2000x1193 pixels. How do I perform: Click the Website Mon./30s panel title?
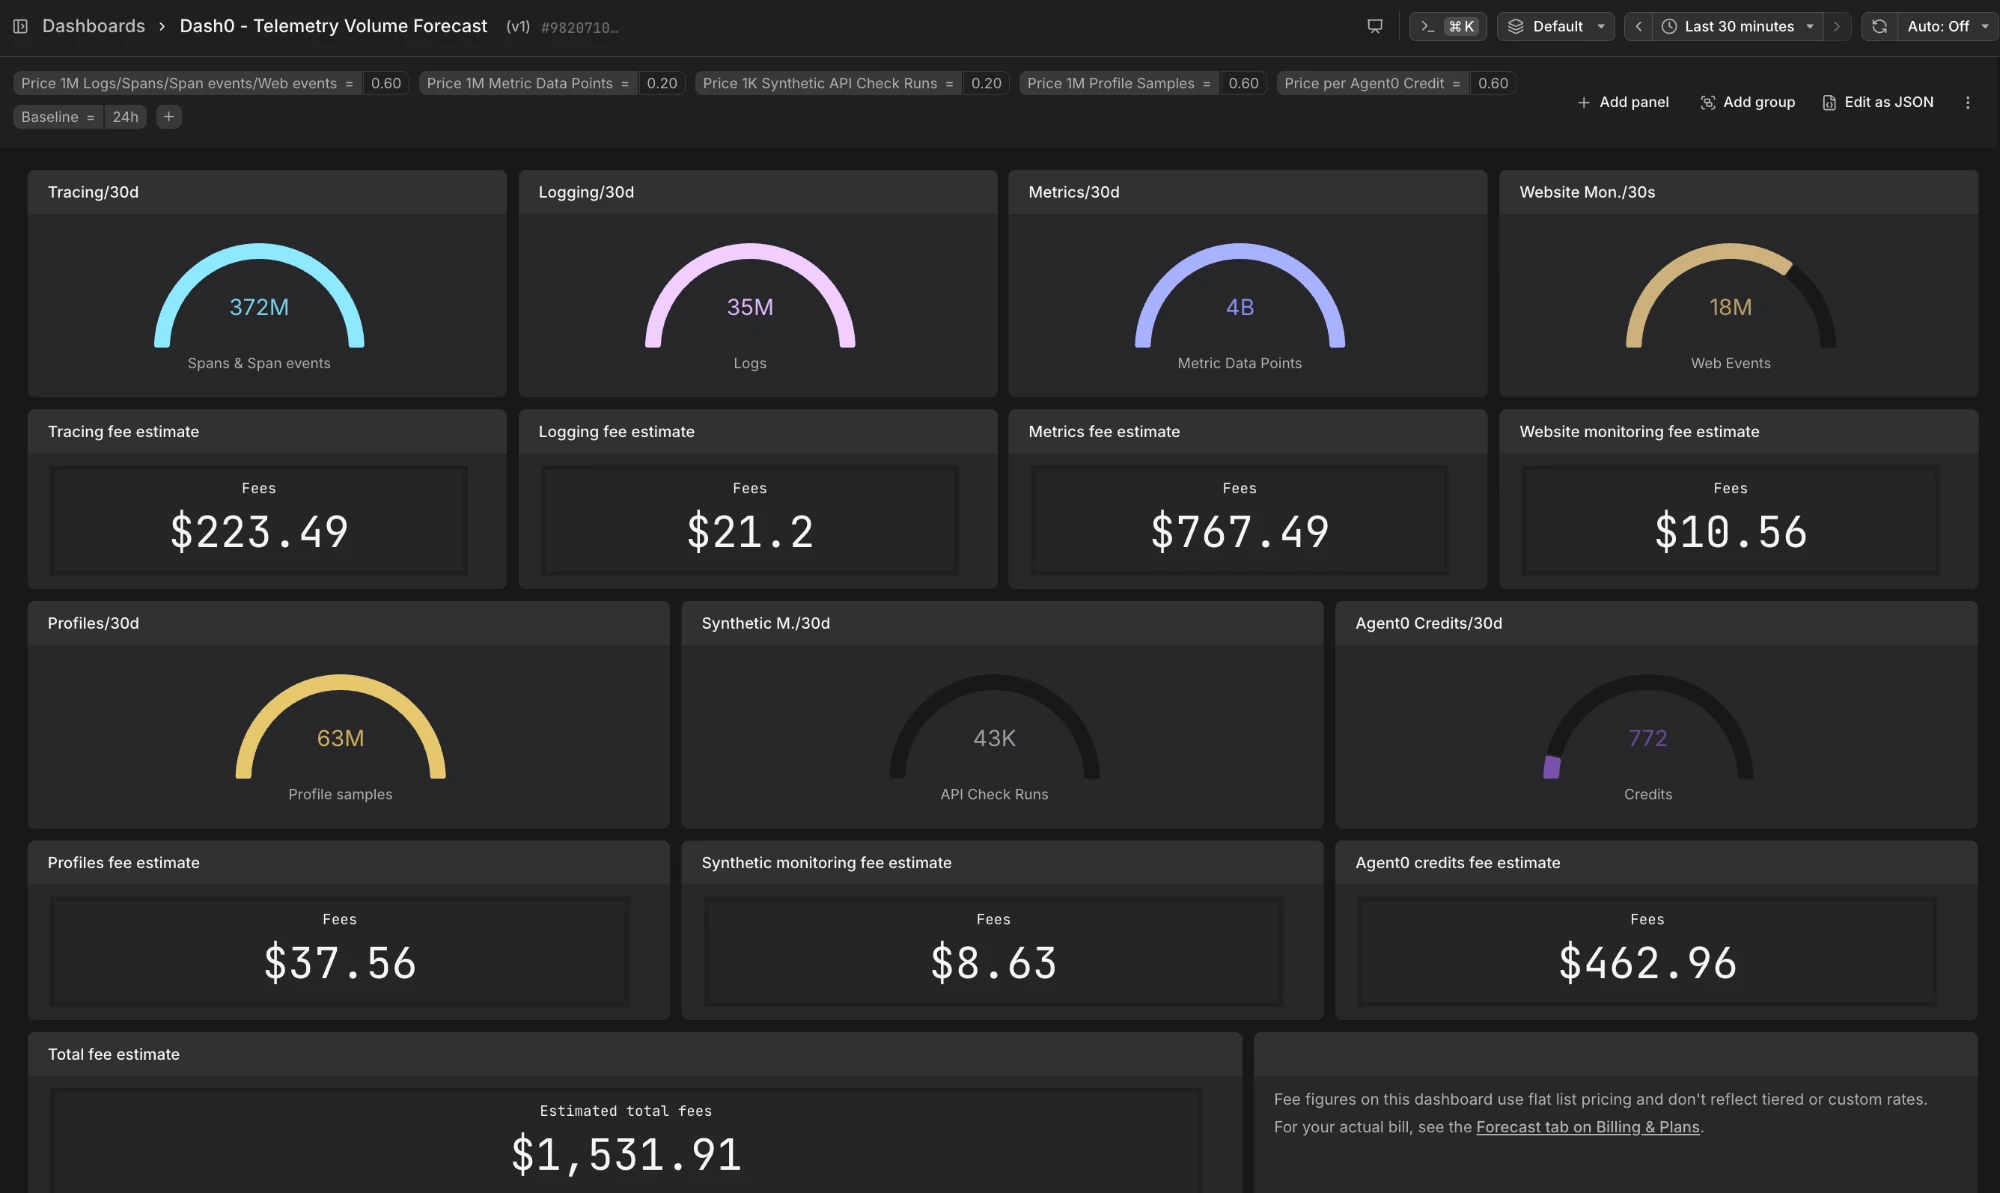tap(1587, 192)
